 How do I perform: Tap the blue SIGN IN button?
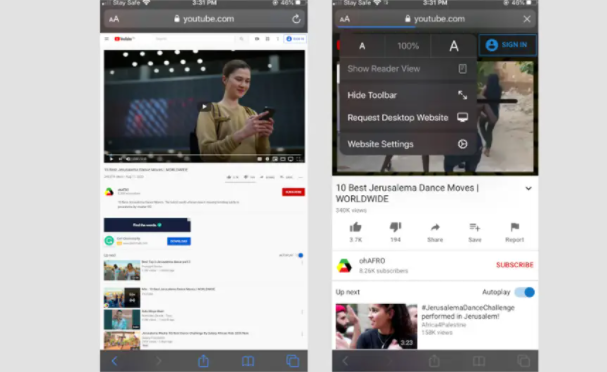tap(508, 45)
